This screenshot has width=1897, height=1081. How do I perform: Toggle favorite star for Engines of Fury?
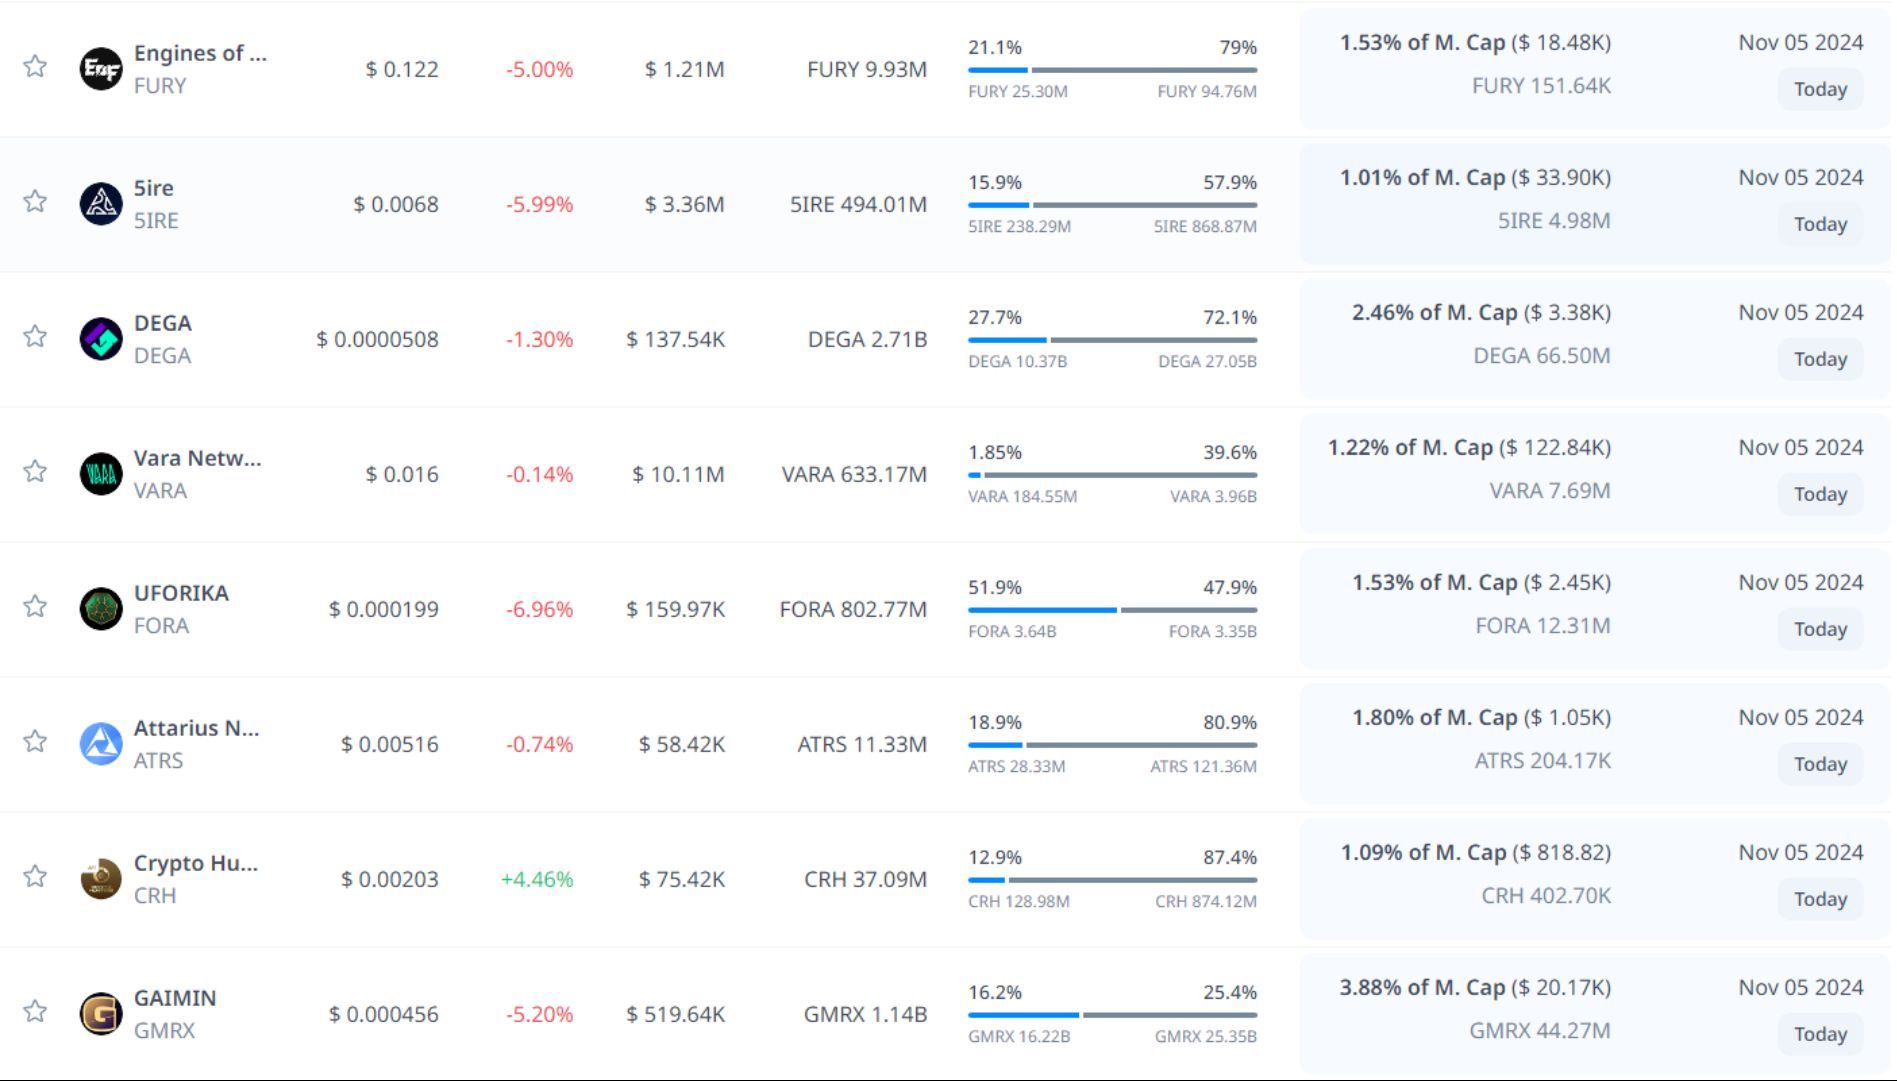pos(35,67)
